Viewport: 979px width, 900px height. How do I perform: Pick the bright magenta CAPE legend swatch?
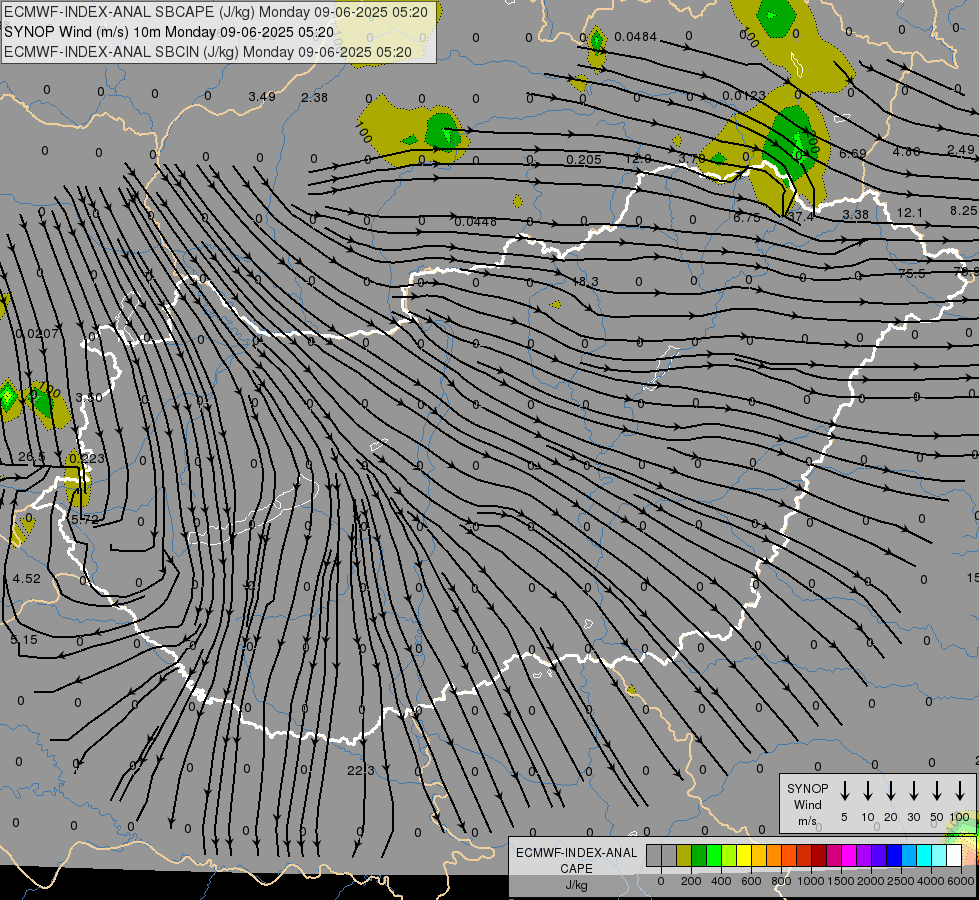(849, 856)
